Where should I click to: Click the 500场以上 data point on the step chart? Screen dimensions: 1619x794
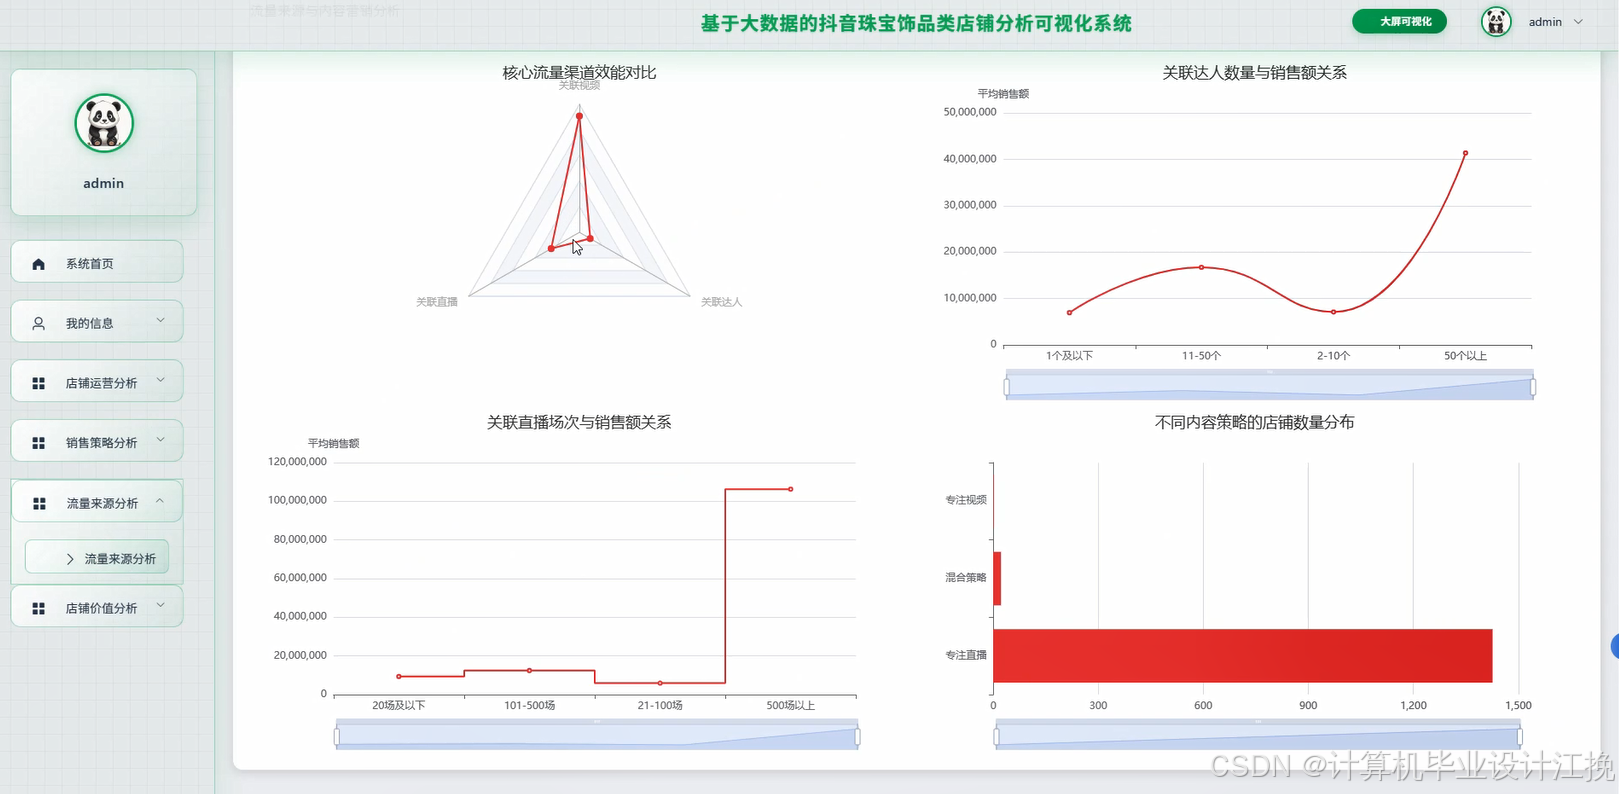[791, 489]
